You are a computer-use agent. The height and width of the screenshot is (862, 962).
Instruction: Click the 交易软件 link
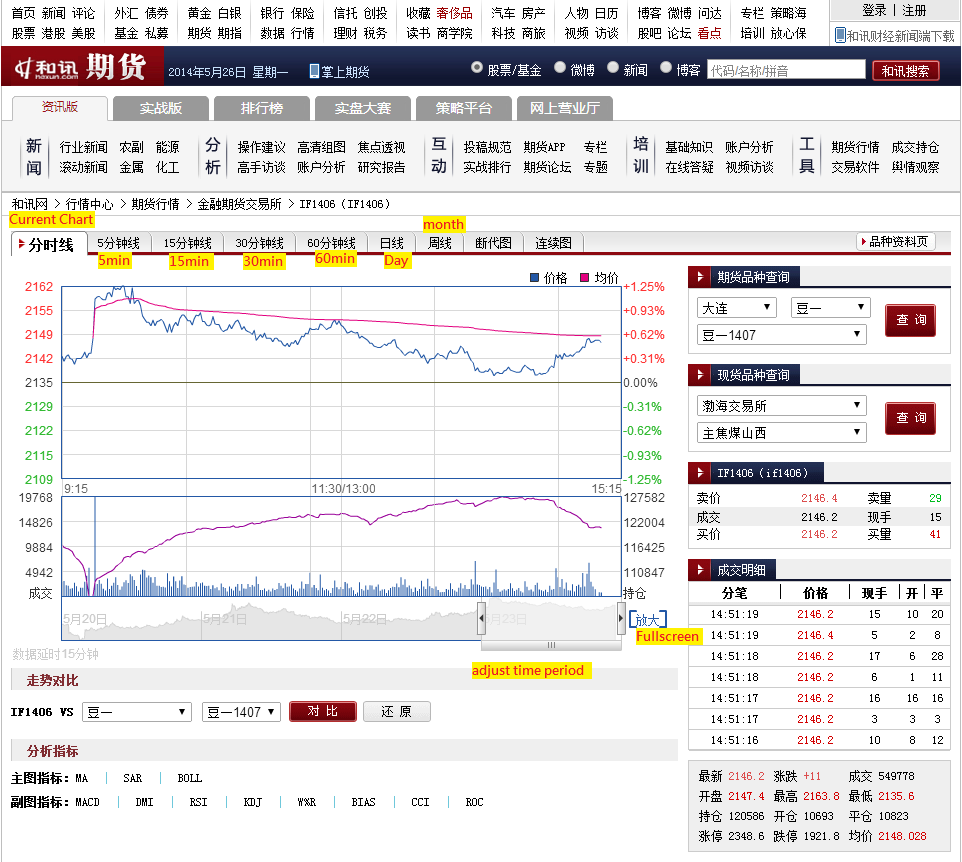coord(855,167)
